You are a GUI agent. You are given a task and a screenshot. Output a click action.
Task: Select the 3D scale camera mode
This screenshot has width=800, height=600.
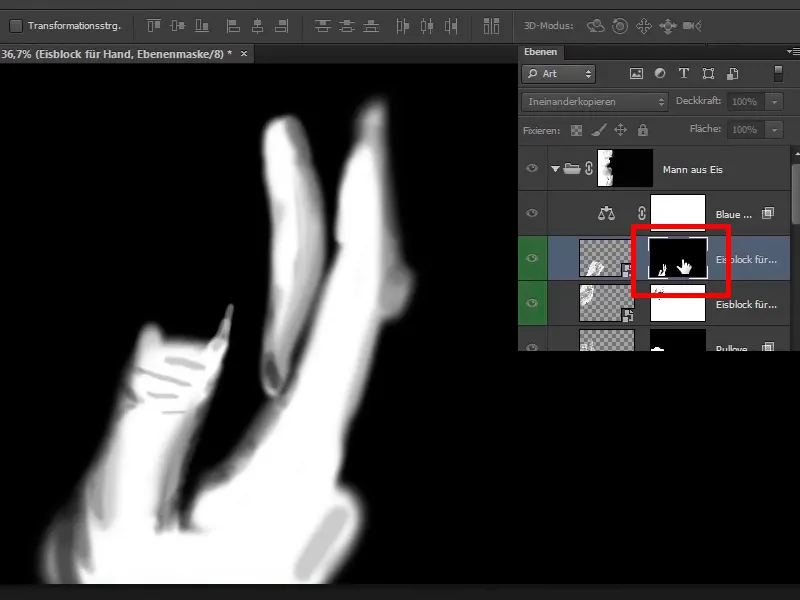coord(692,26)
